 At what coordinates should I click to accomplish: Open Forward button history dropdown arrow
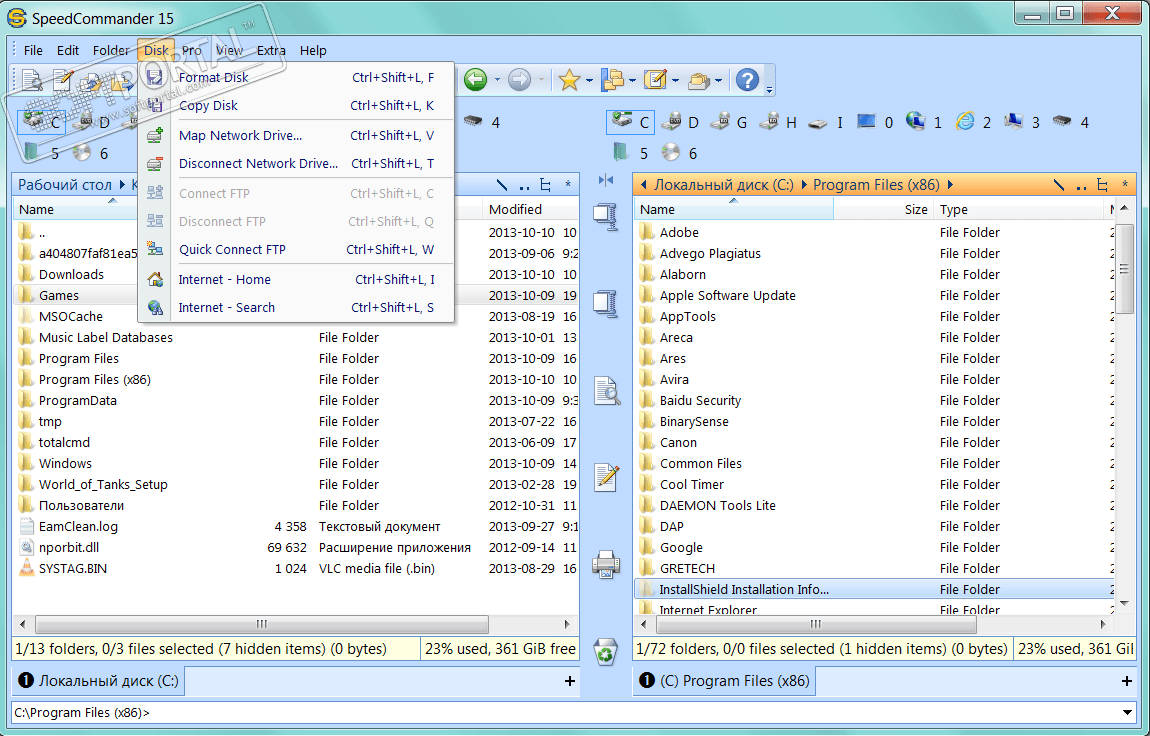tap(541, 80)
